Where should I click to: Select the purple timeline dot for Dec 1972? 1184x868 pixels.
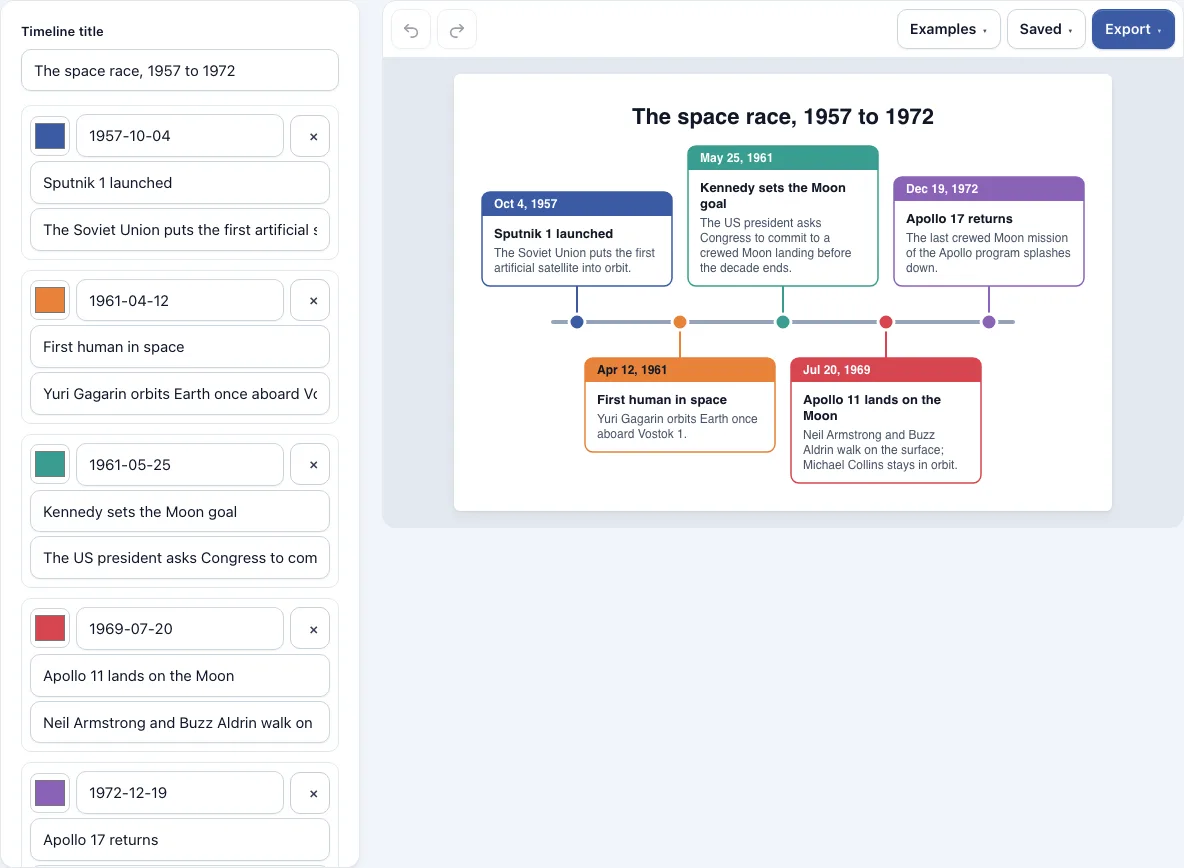tap(989, 322)
